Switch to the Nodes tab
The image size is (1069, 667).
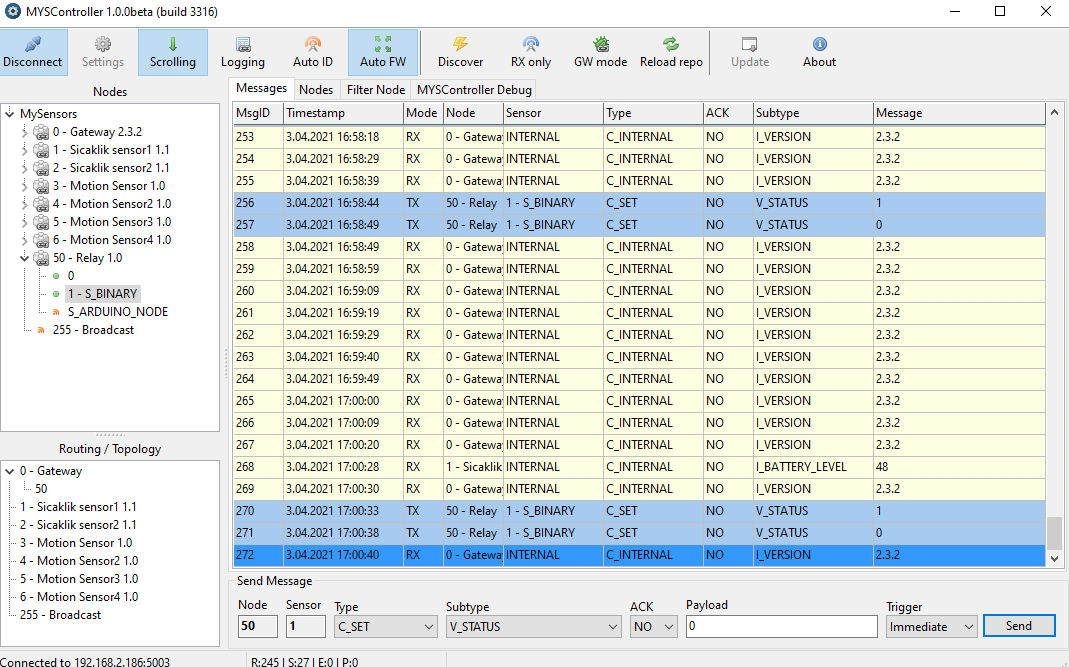316,89
